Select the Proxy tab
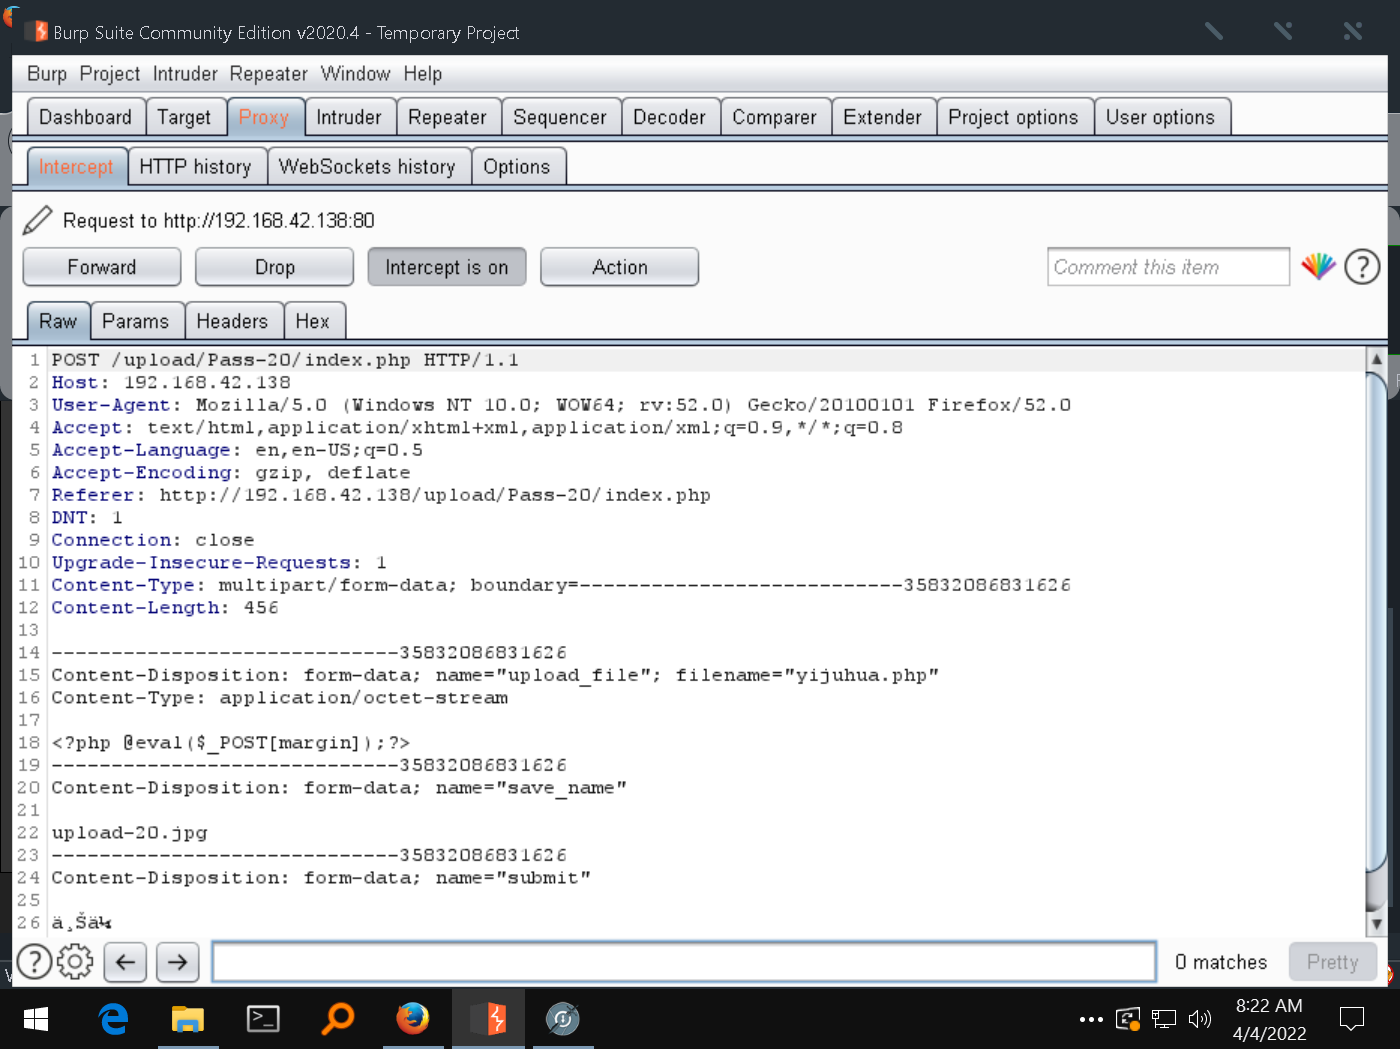Viewport: 1400px width, 1049px height. pyautogui.click(x=264, y=117)
